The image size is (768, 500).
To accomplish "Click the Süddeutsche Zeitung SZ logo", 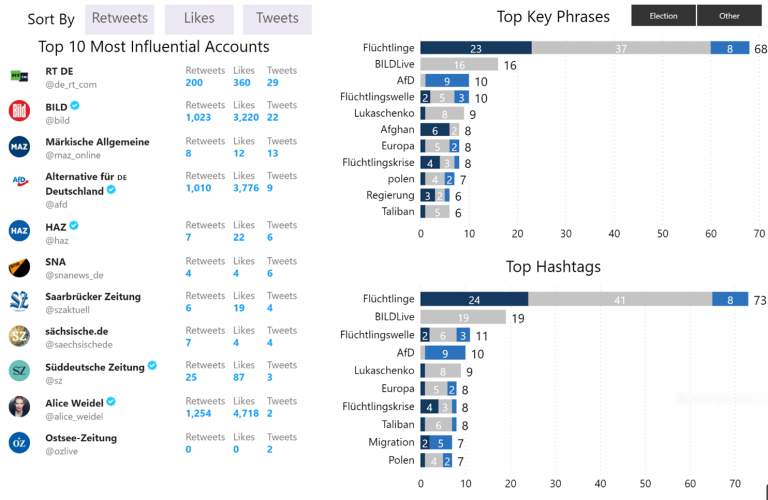I will click(x=19, y=371).
